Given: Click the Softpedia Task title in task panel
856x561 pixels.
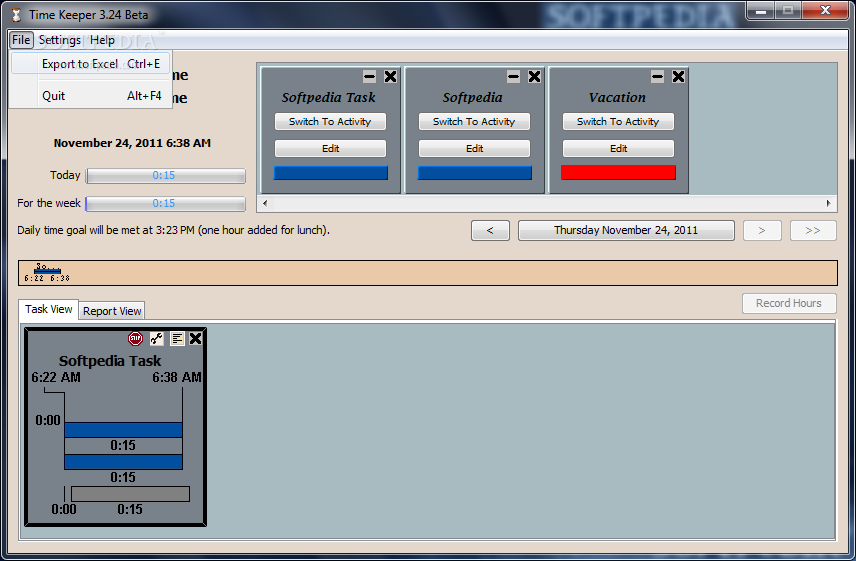Looking at the screenshot, I should click(110, 361).
